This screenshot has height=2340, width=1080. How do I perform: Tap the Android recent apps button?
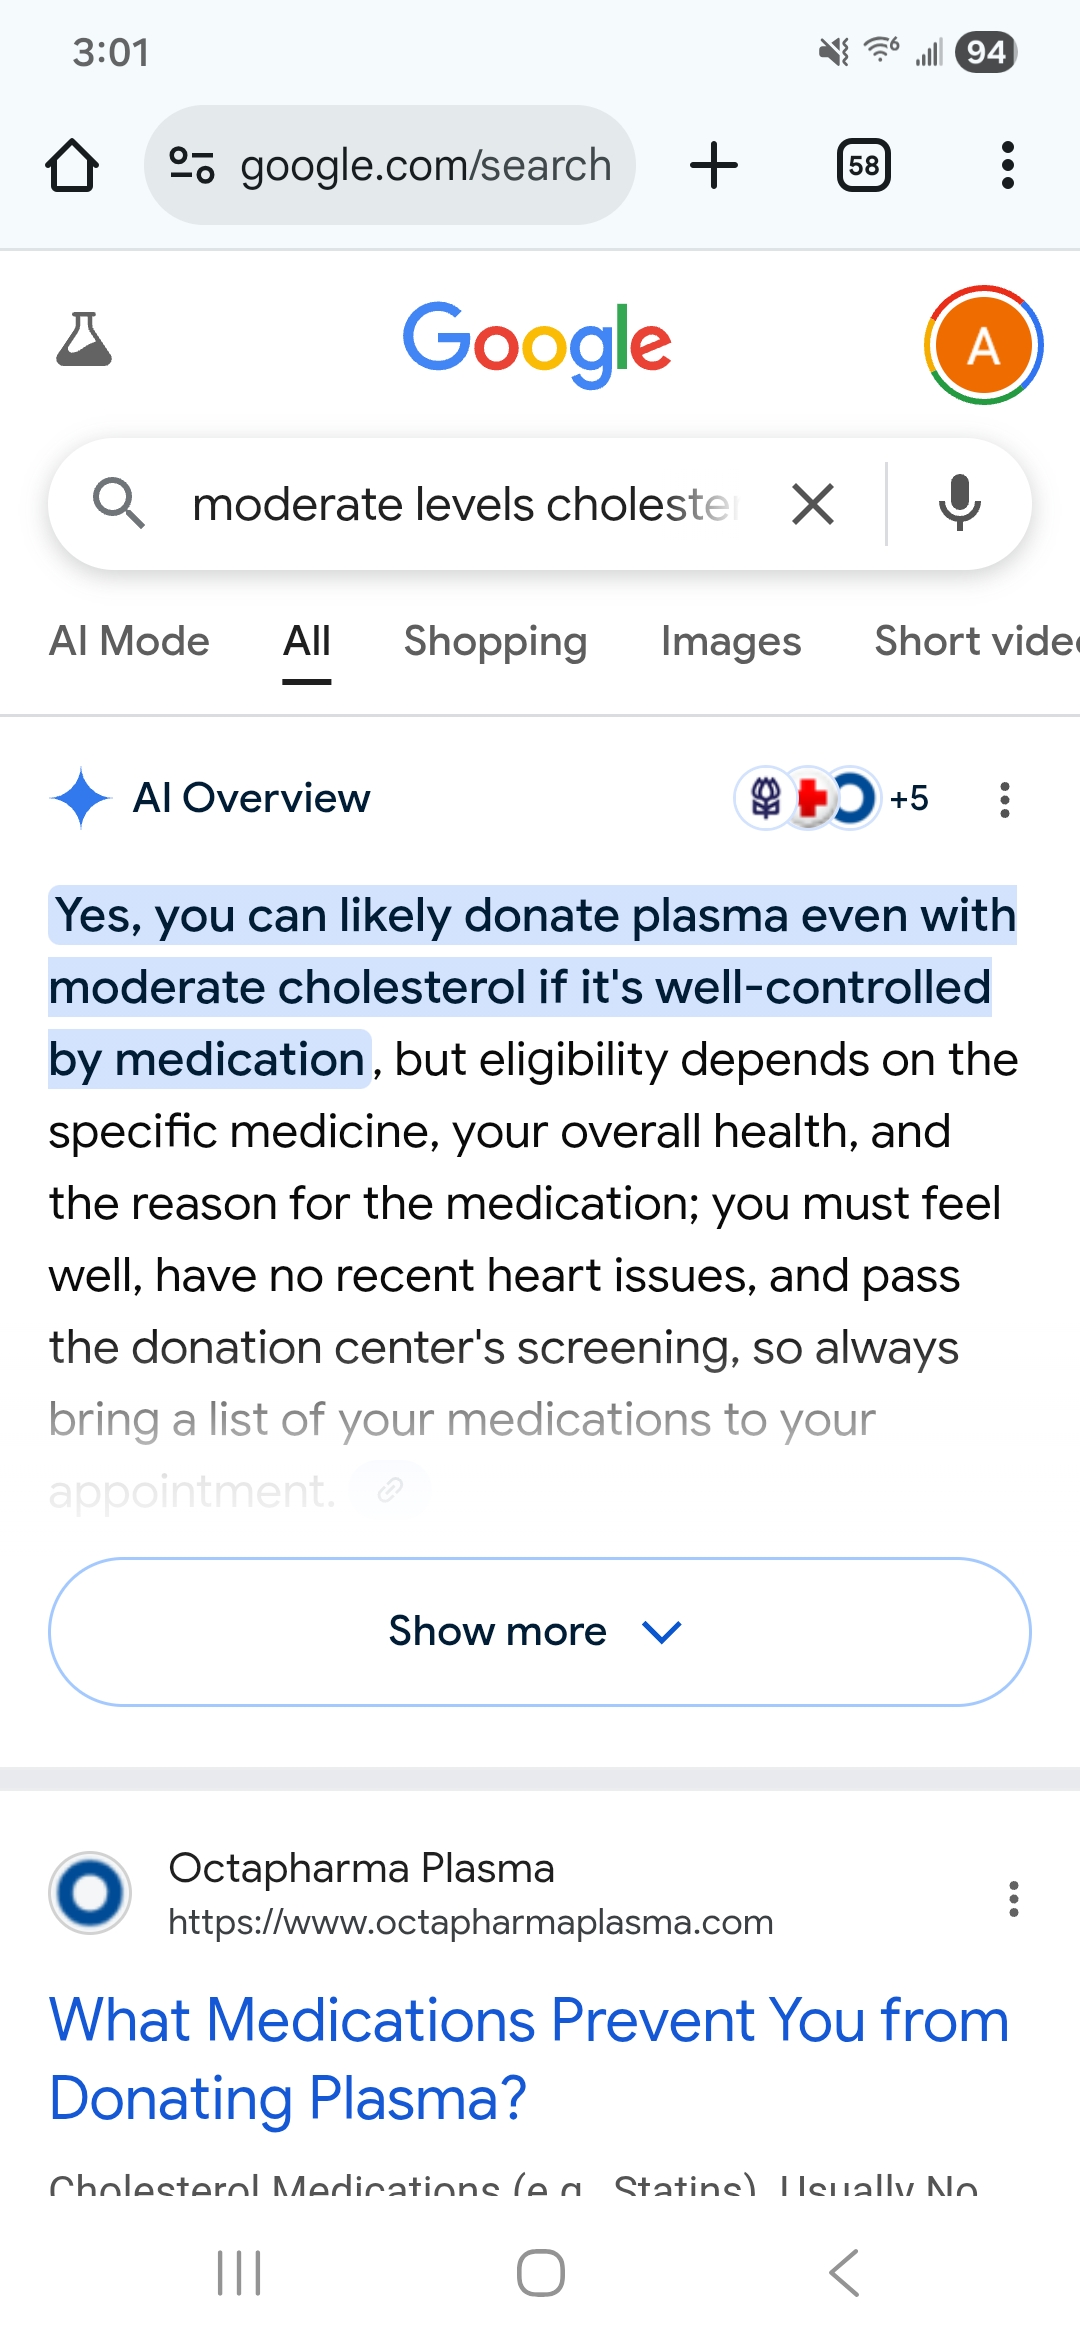239,2273
